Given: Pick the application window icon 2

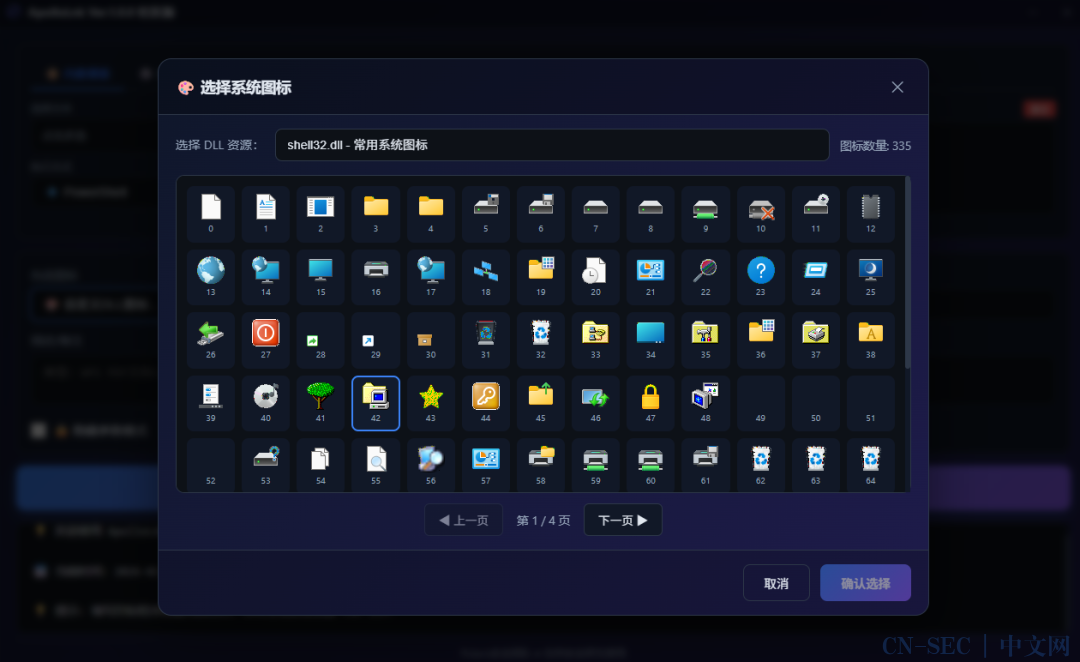Looking at the screenshot, I should point(320,214).
